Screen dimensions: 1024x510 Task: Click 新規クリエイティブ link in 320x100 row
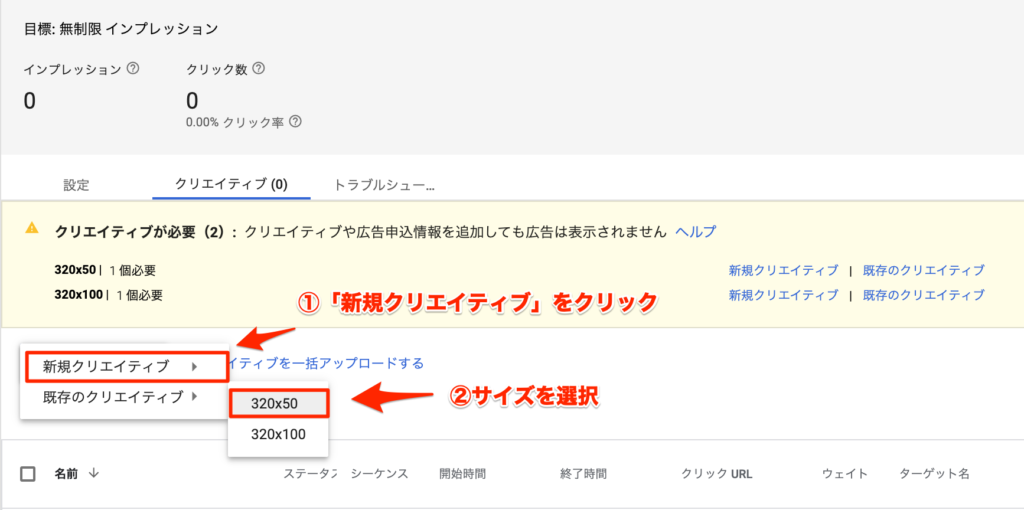(783, 295)
